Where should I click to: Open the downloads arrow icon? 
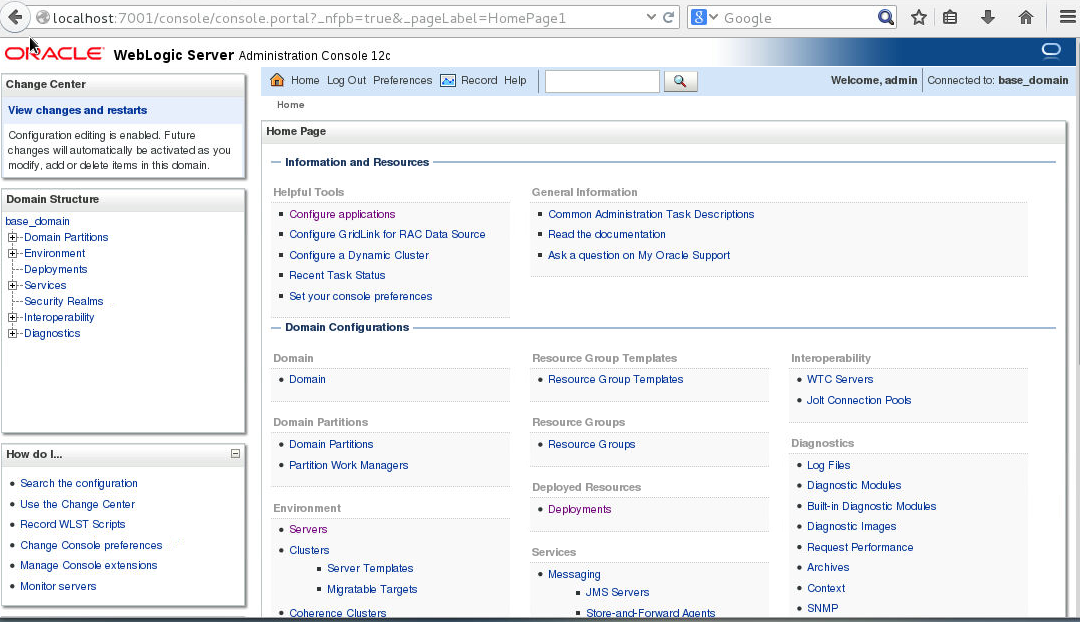pos(988,17)
